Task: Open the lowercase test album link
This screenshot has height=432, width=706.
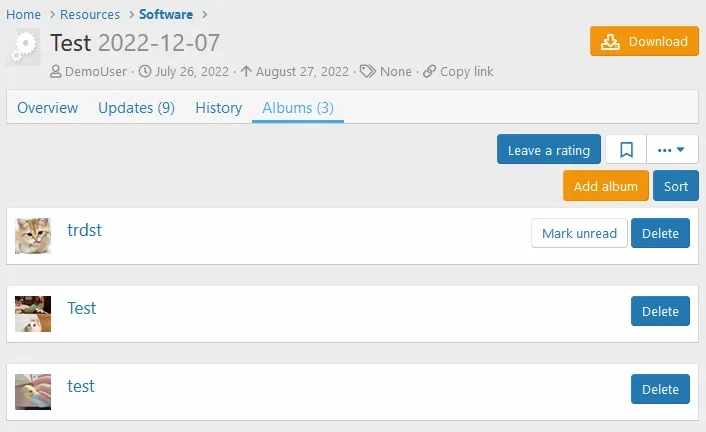Action: pyautogui.click(x=81, y=386)
